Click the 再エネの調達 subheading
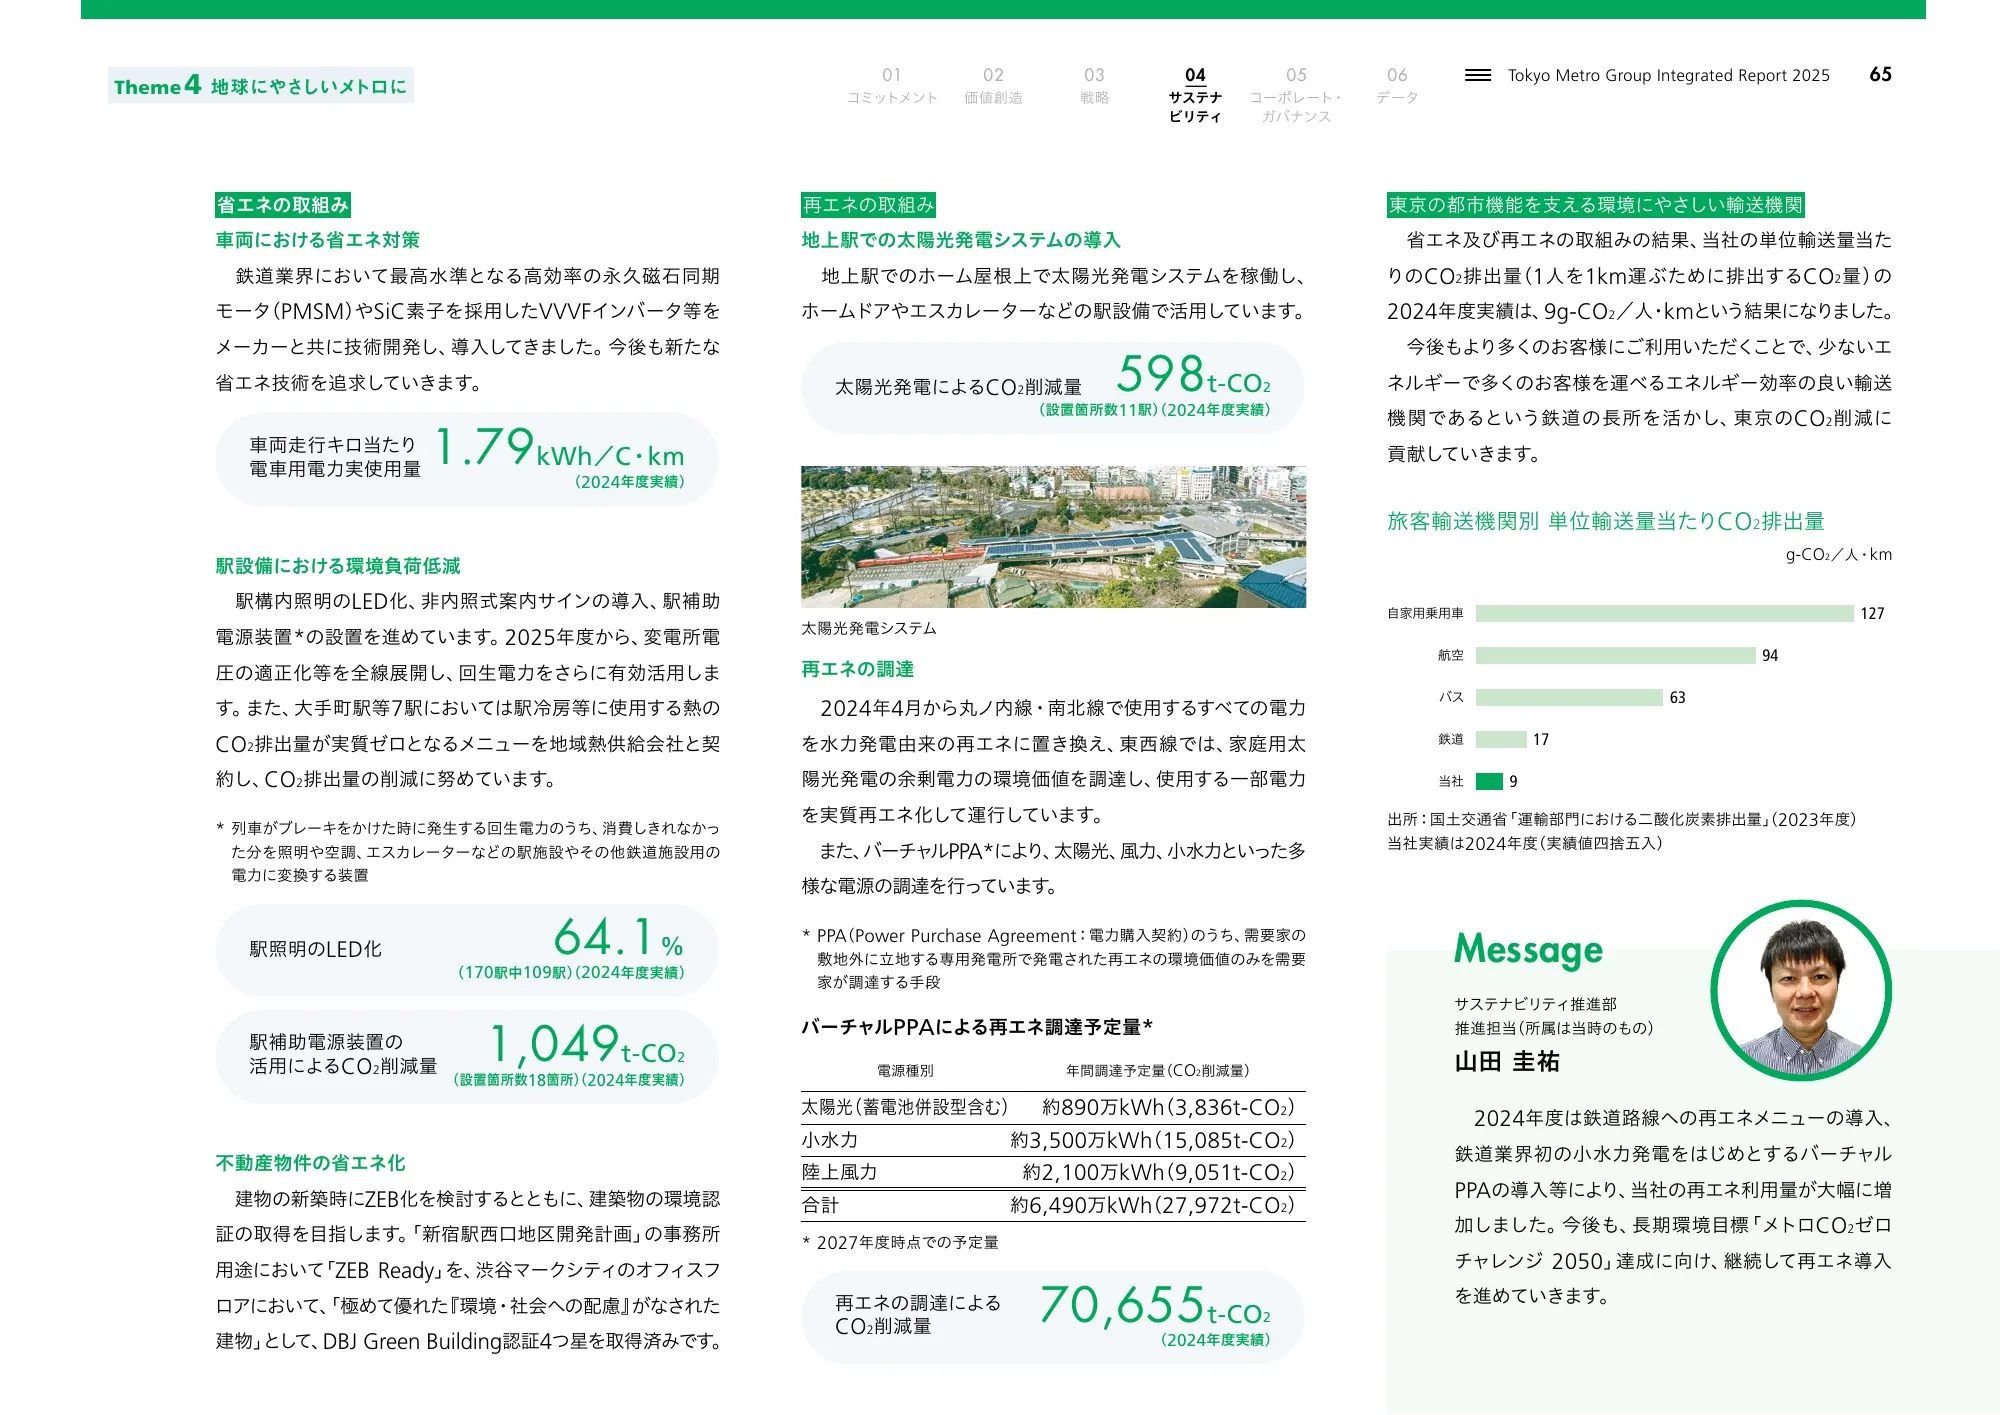 pyautogui.click(x=857, y=669)
